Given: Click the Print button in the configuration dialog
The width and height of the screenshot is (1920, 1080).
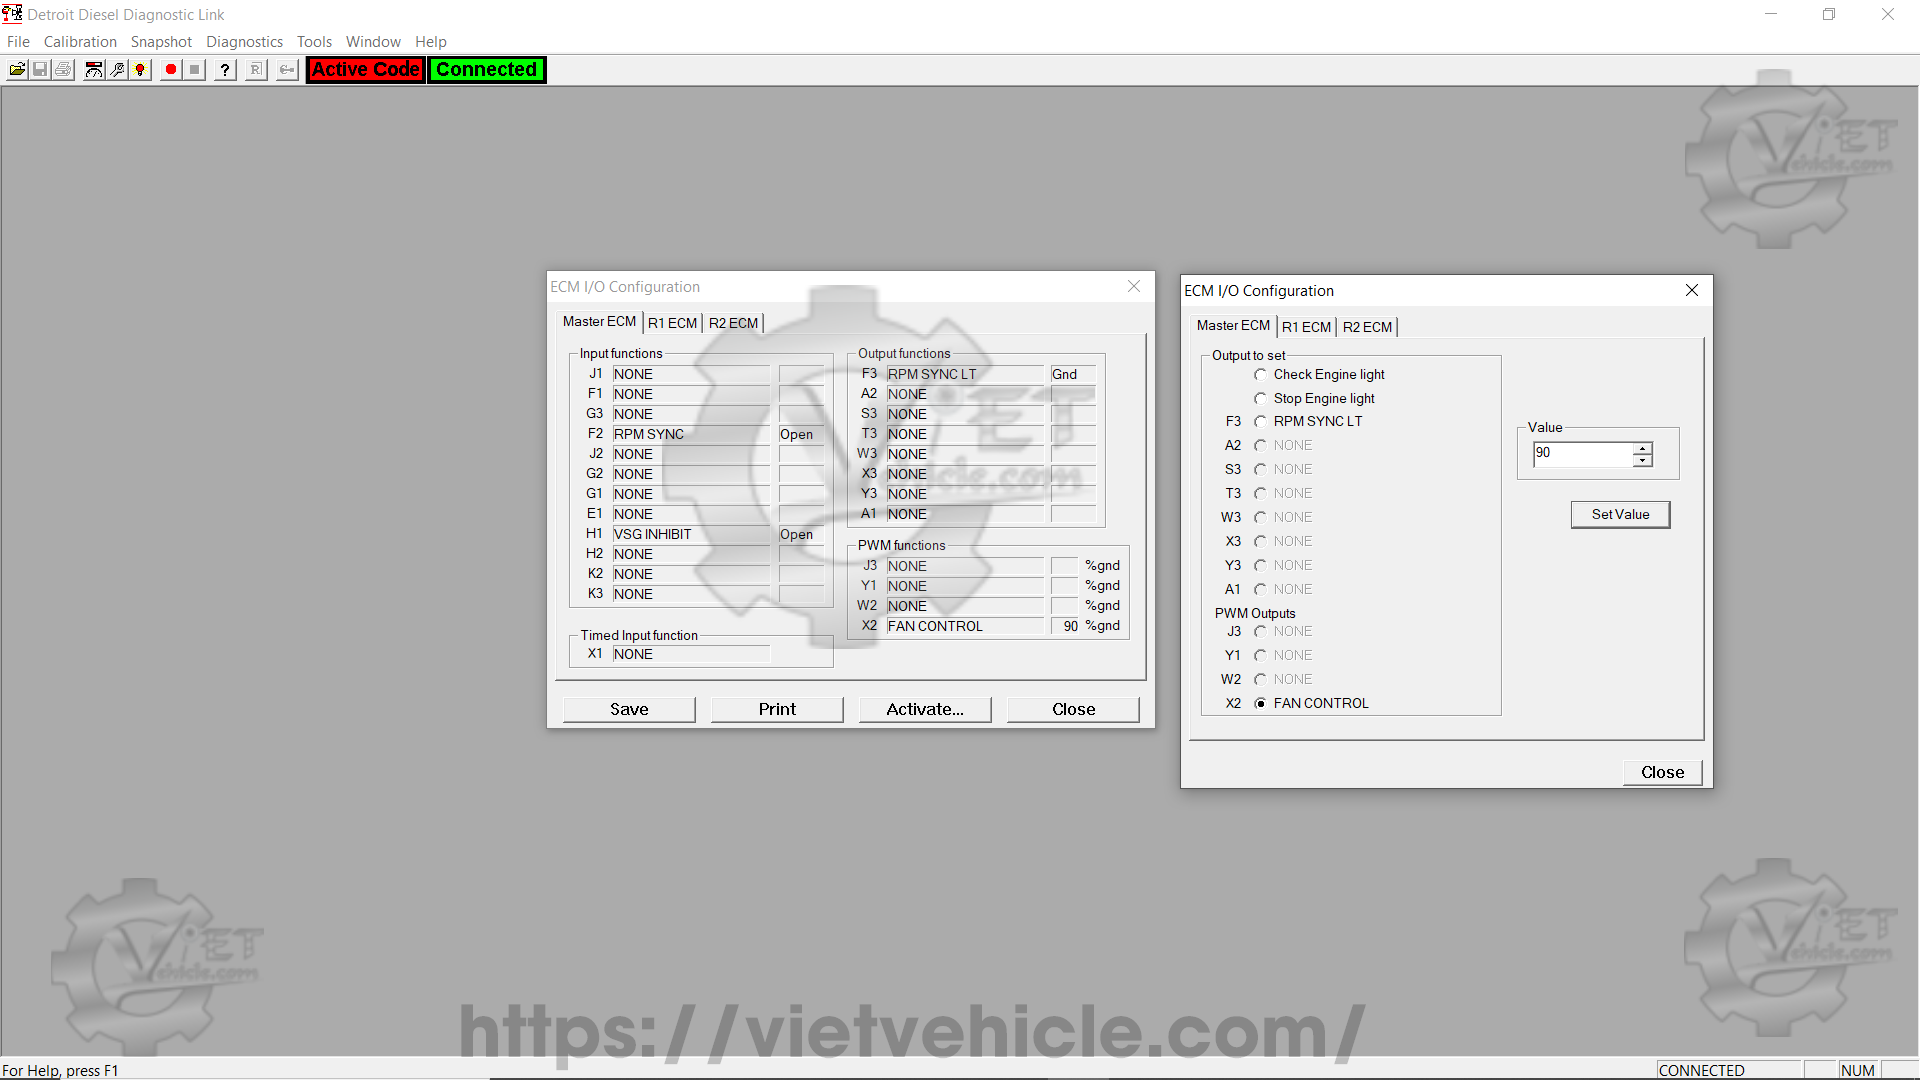Looking at the screenshot, I should [777, 709].
